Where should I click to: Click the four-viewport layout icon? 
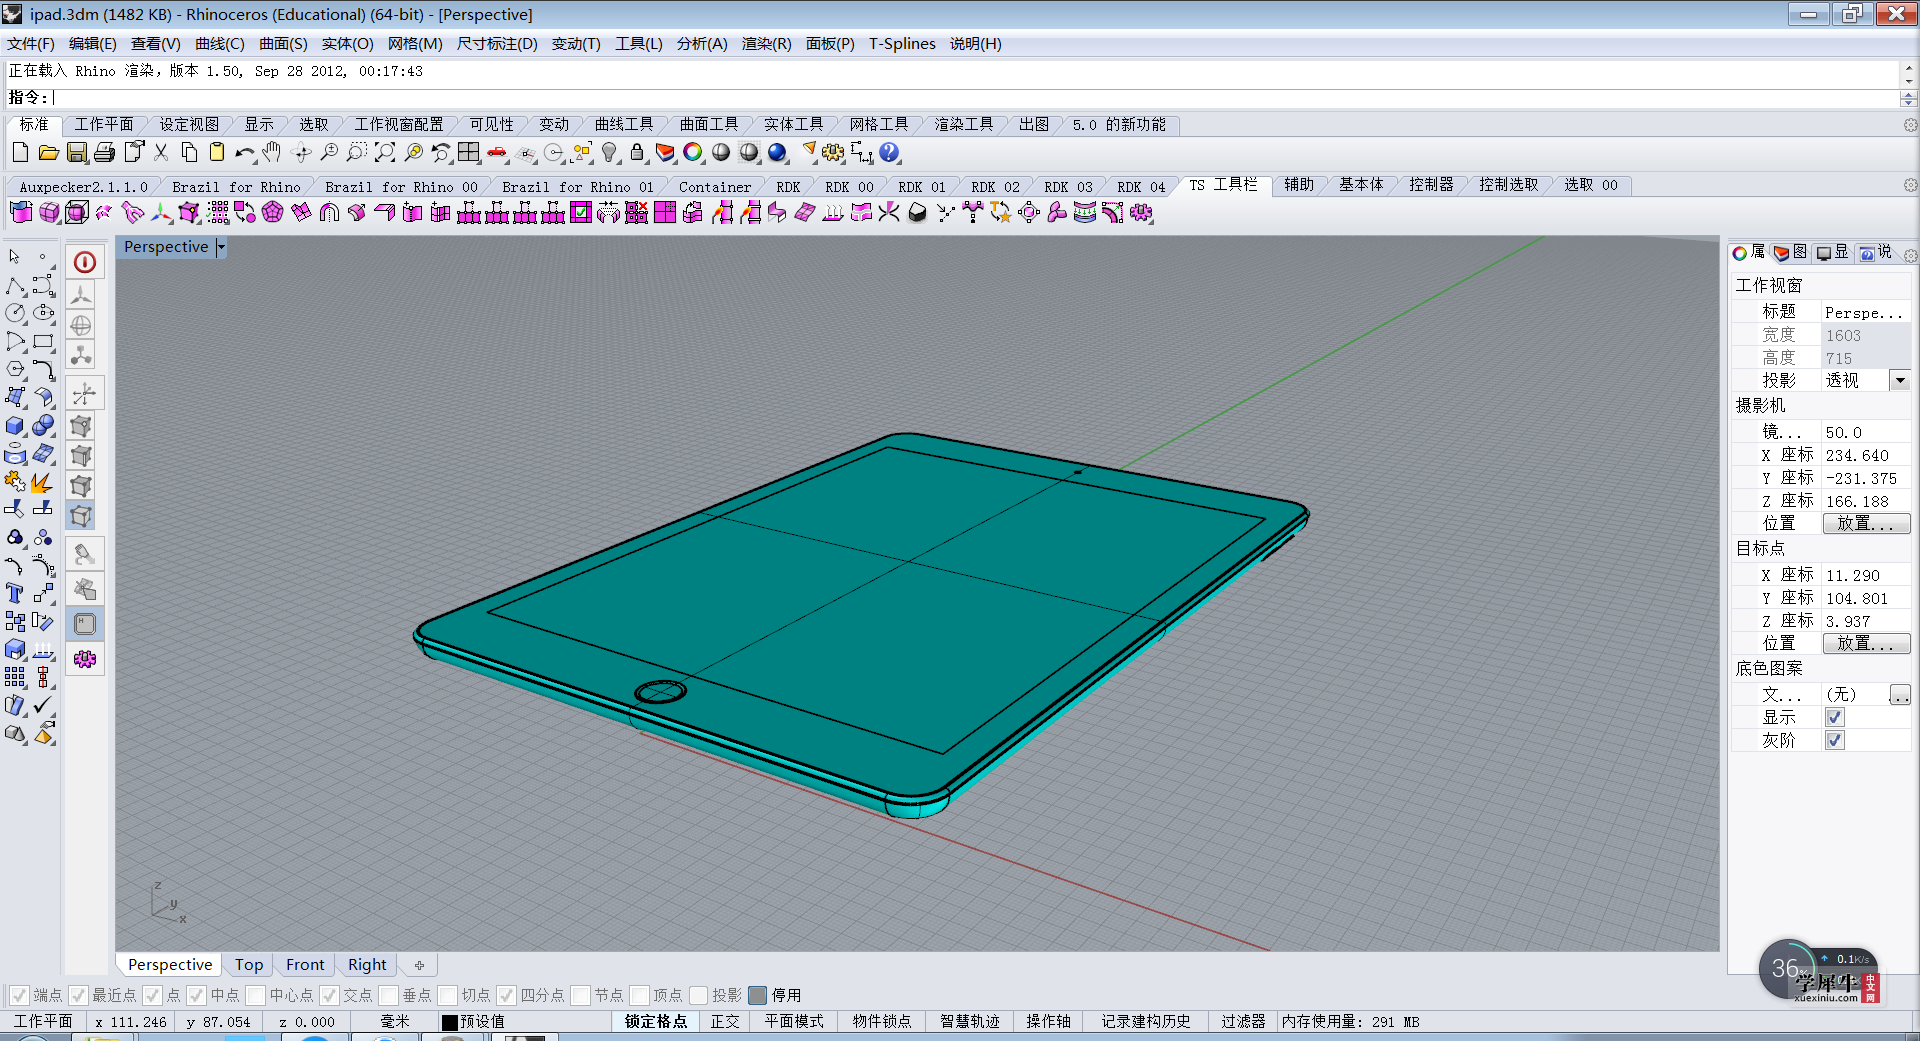click(468, 153)
